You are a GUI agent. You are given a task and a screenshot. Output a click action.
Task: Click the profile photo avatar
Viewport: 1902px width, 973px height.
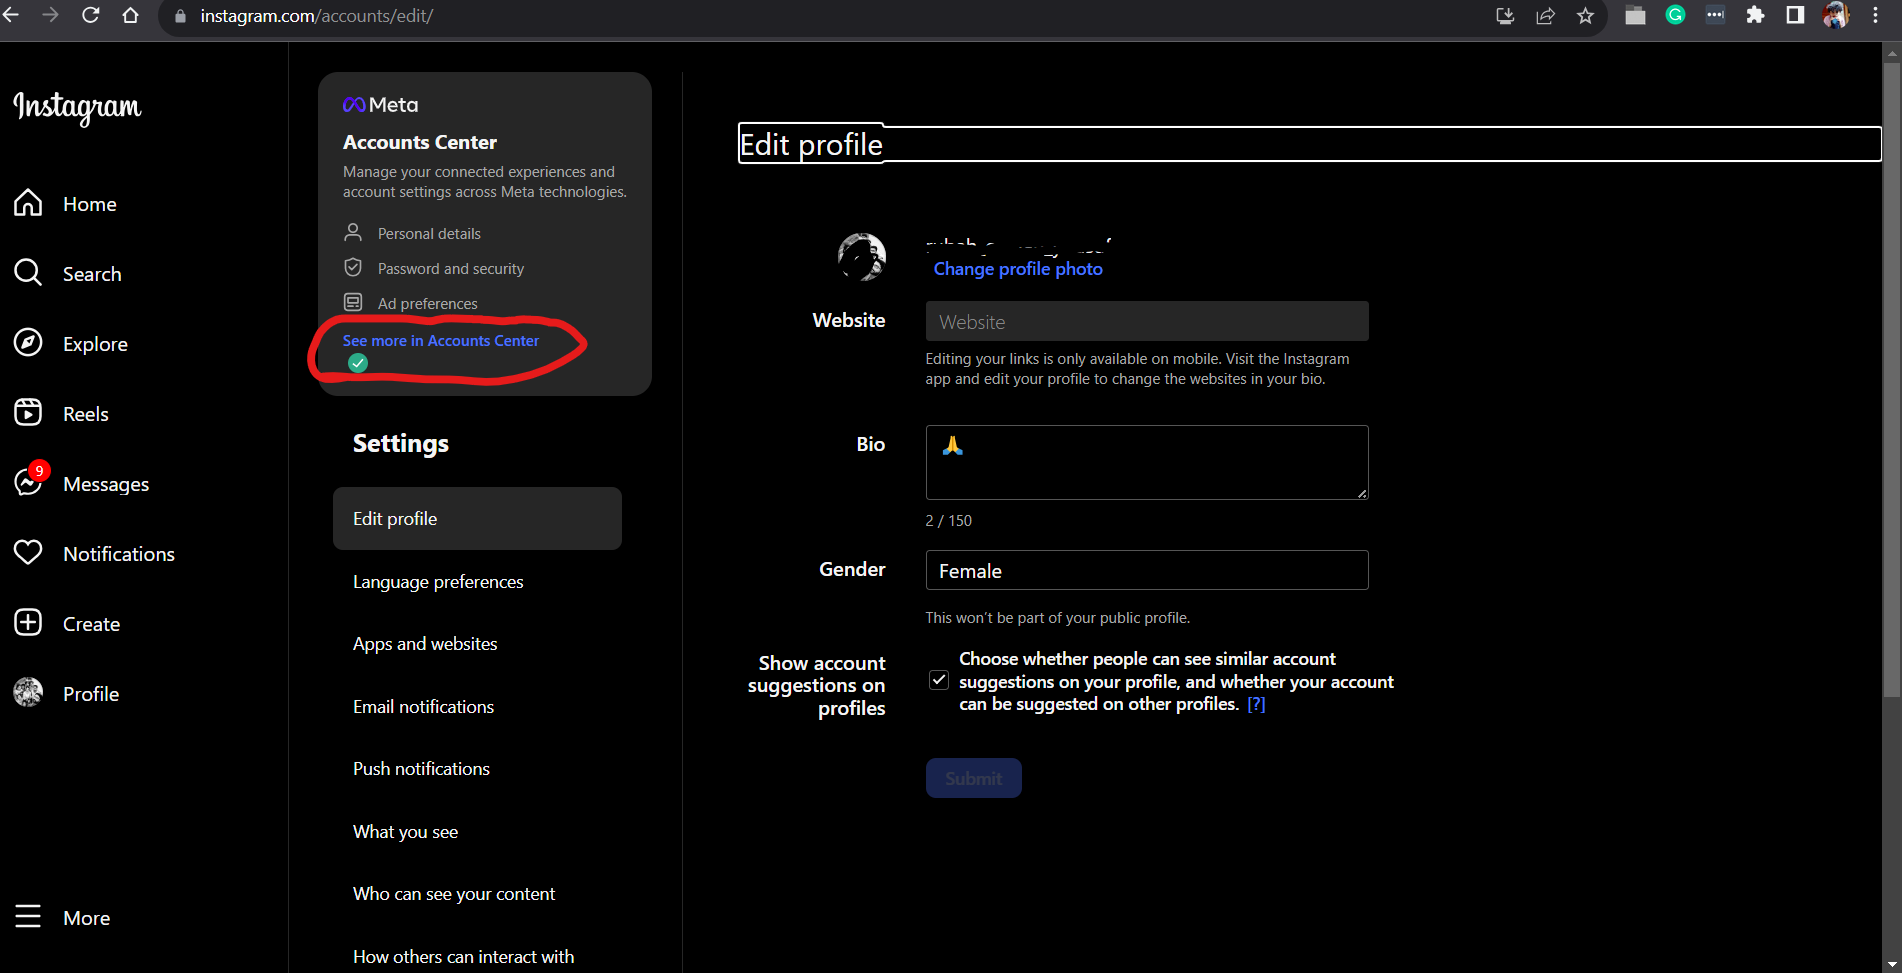(x=862, y=257)
